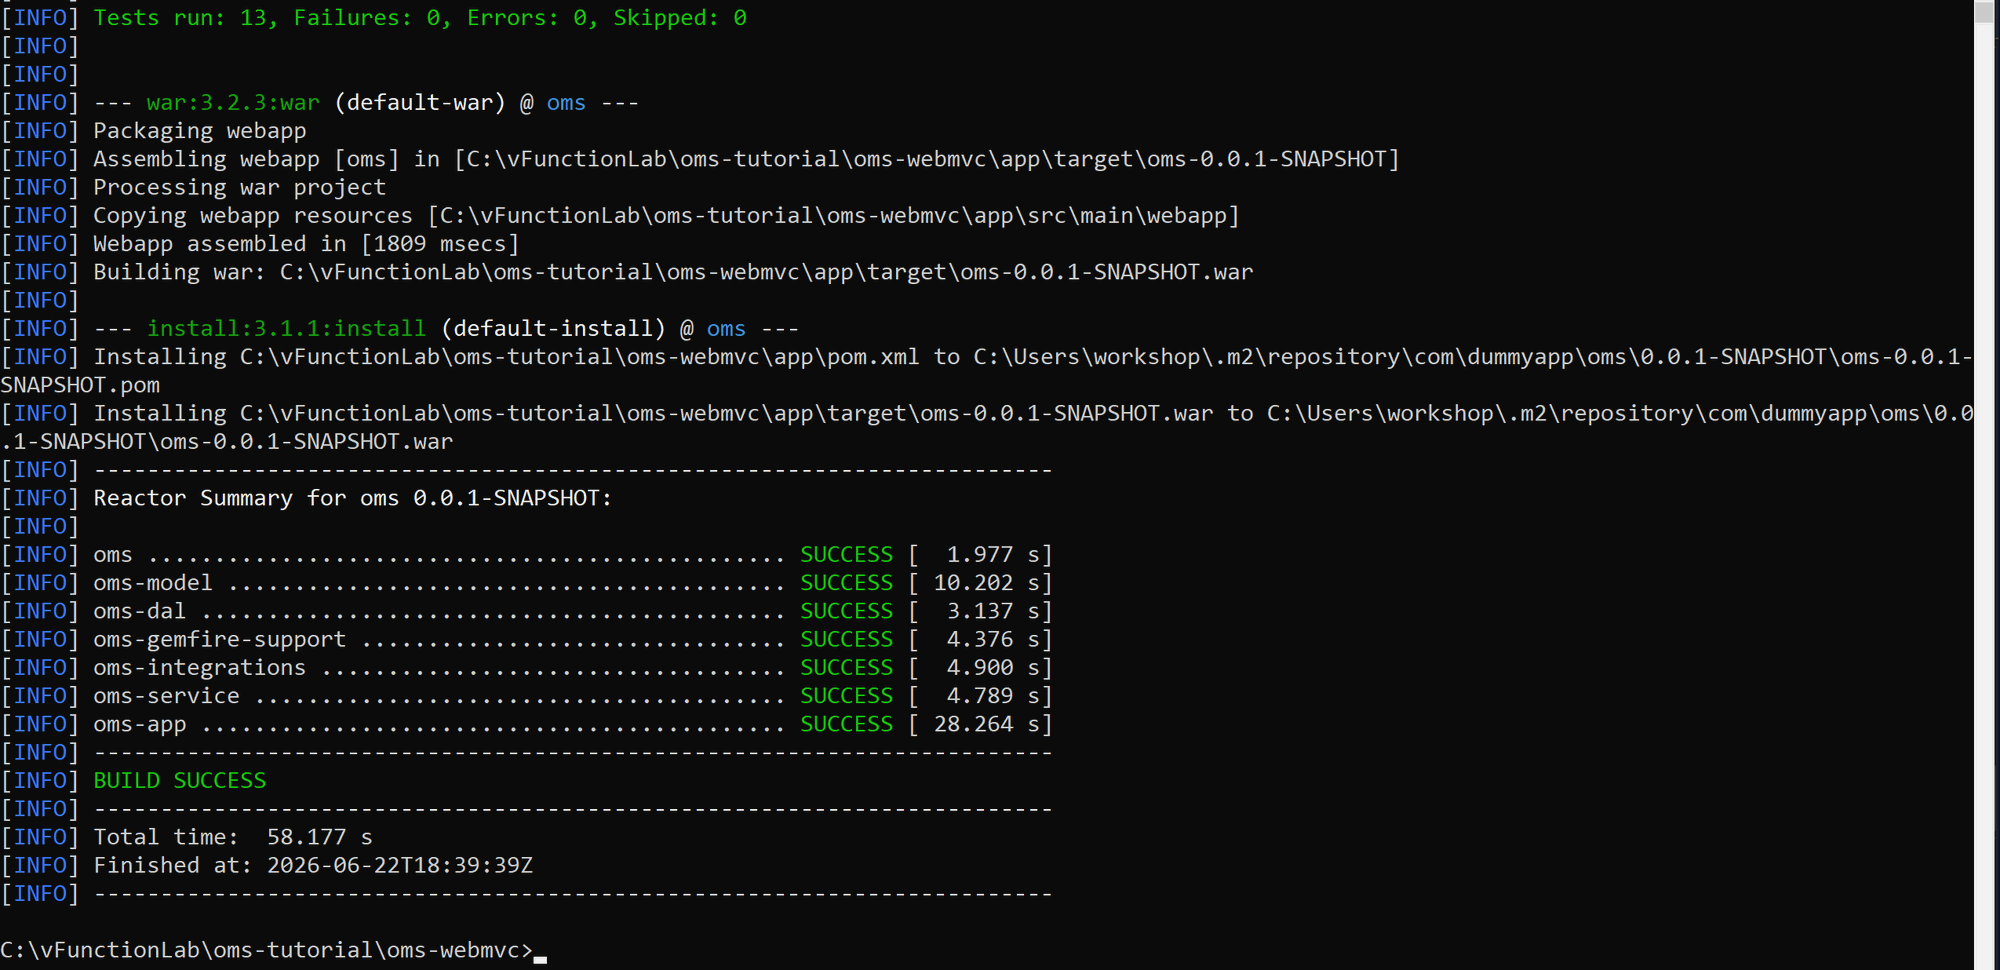Select the 'Assembling webapp [oms]' line
2000x970 pixels.
click(746, 159)
